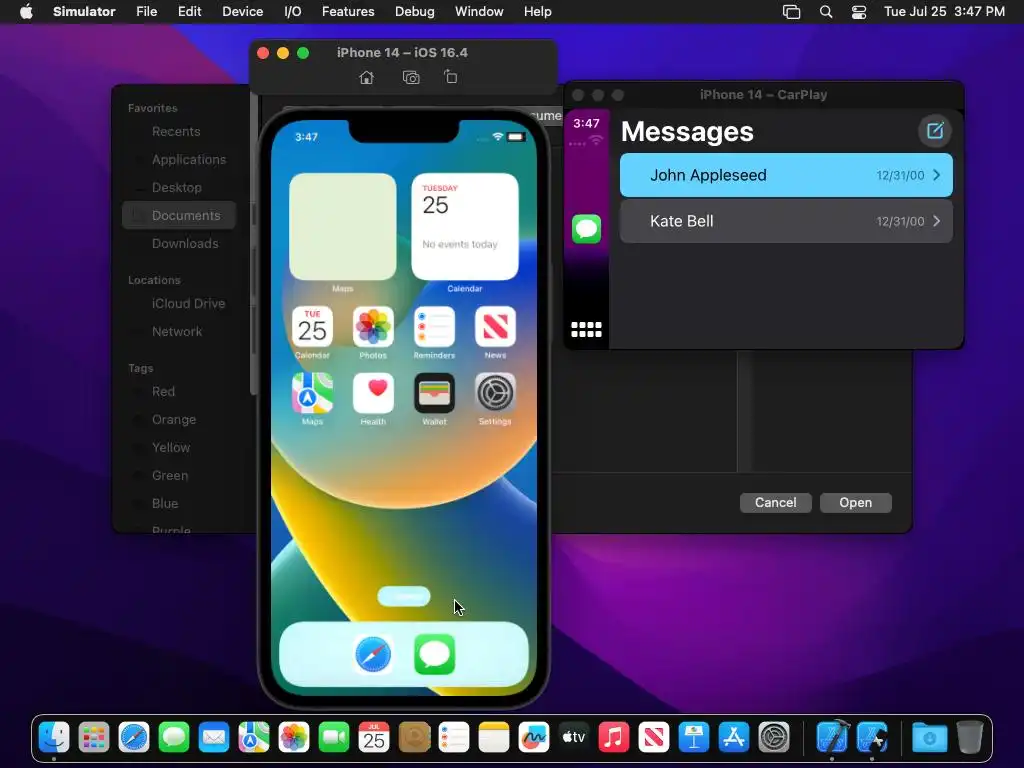The image size is (1024, 768).
Task: Open Reminders app on iPhone home screen
Action: coord(434,327)
